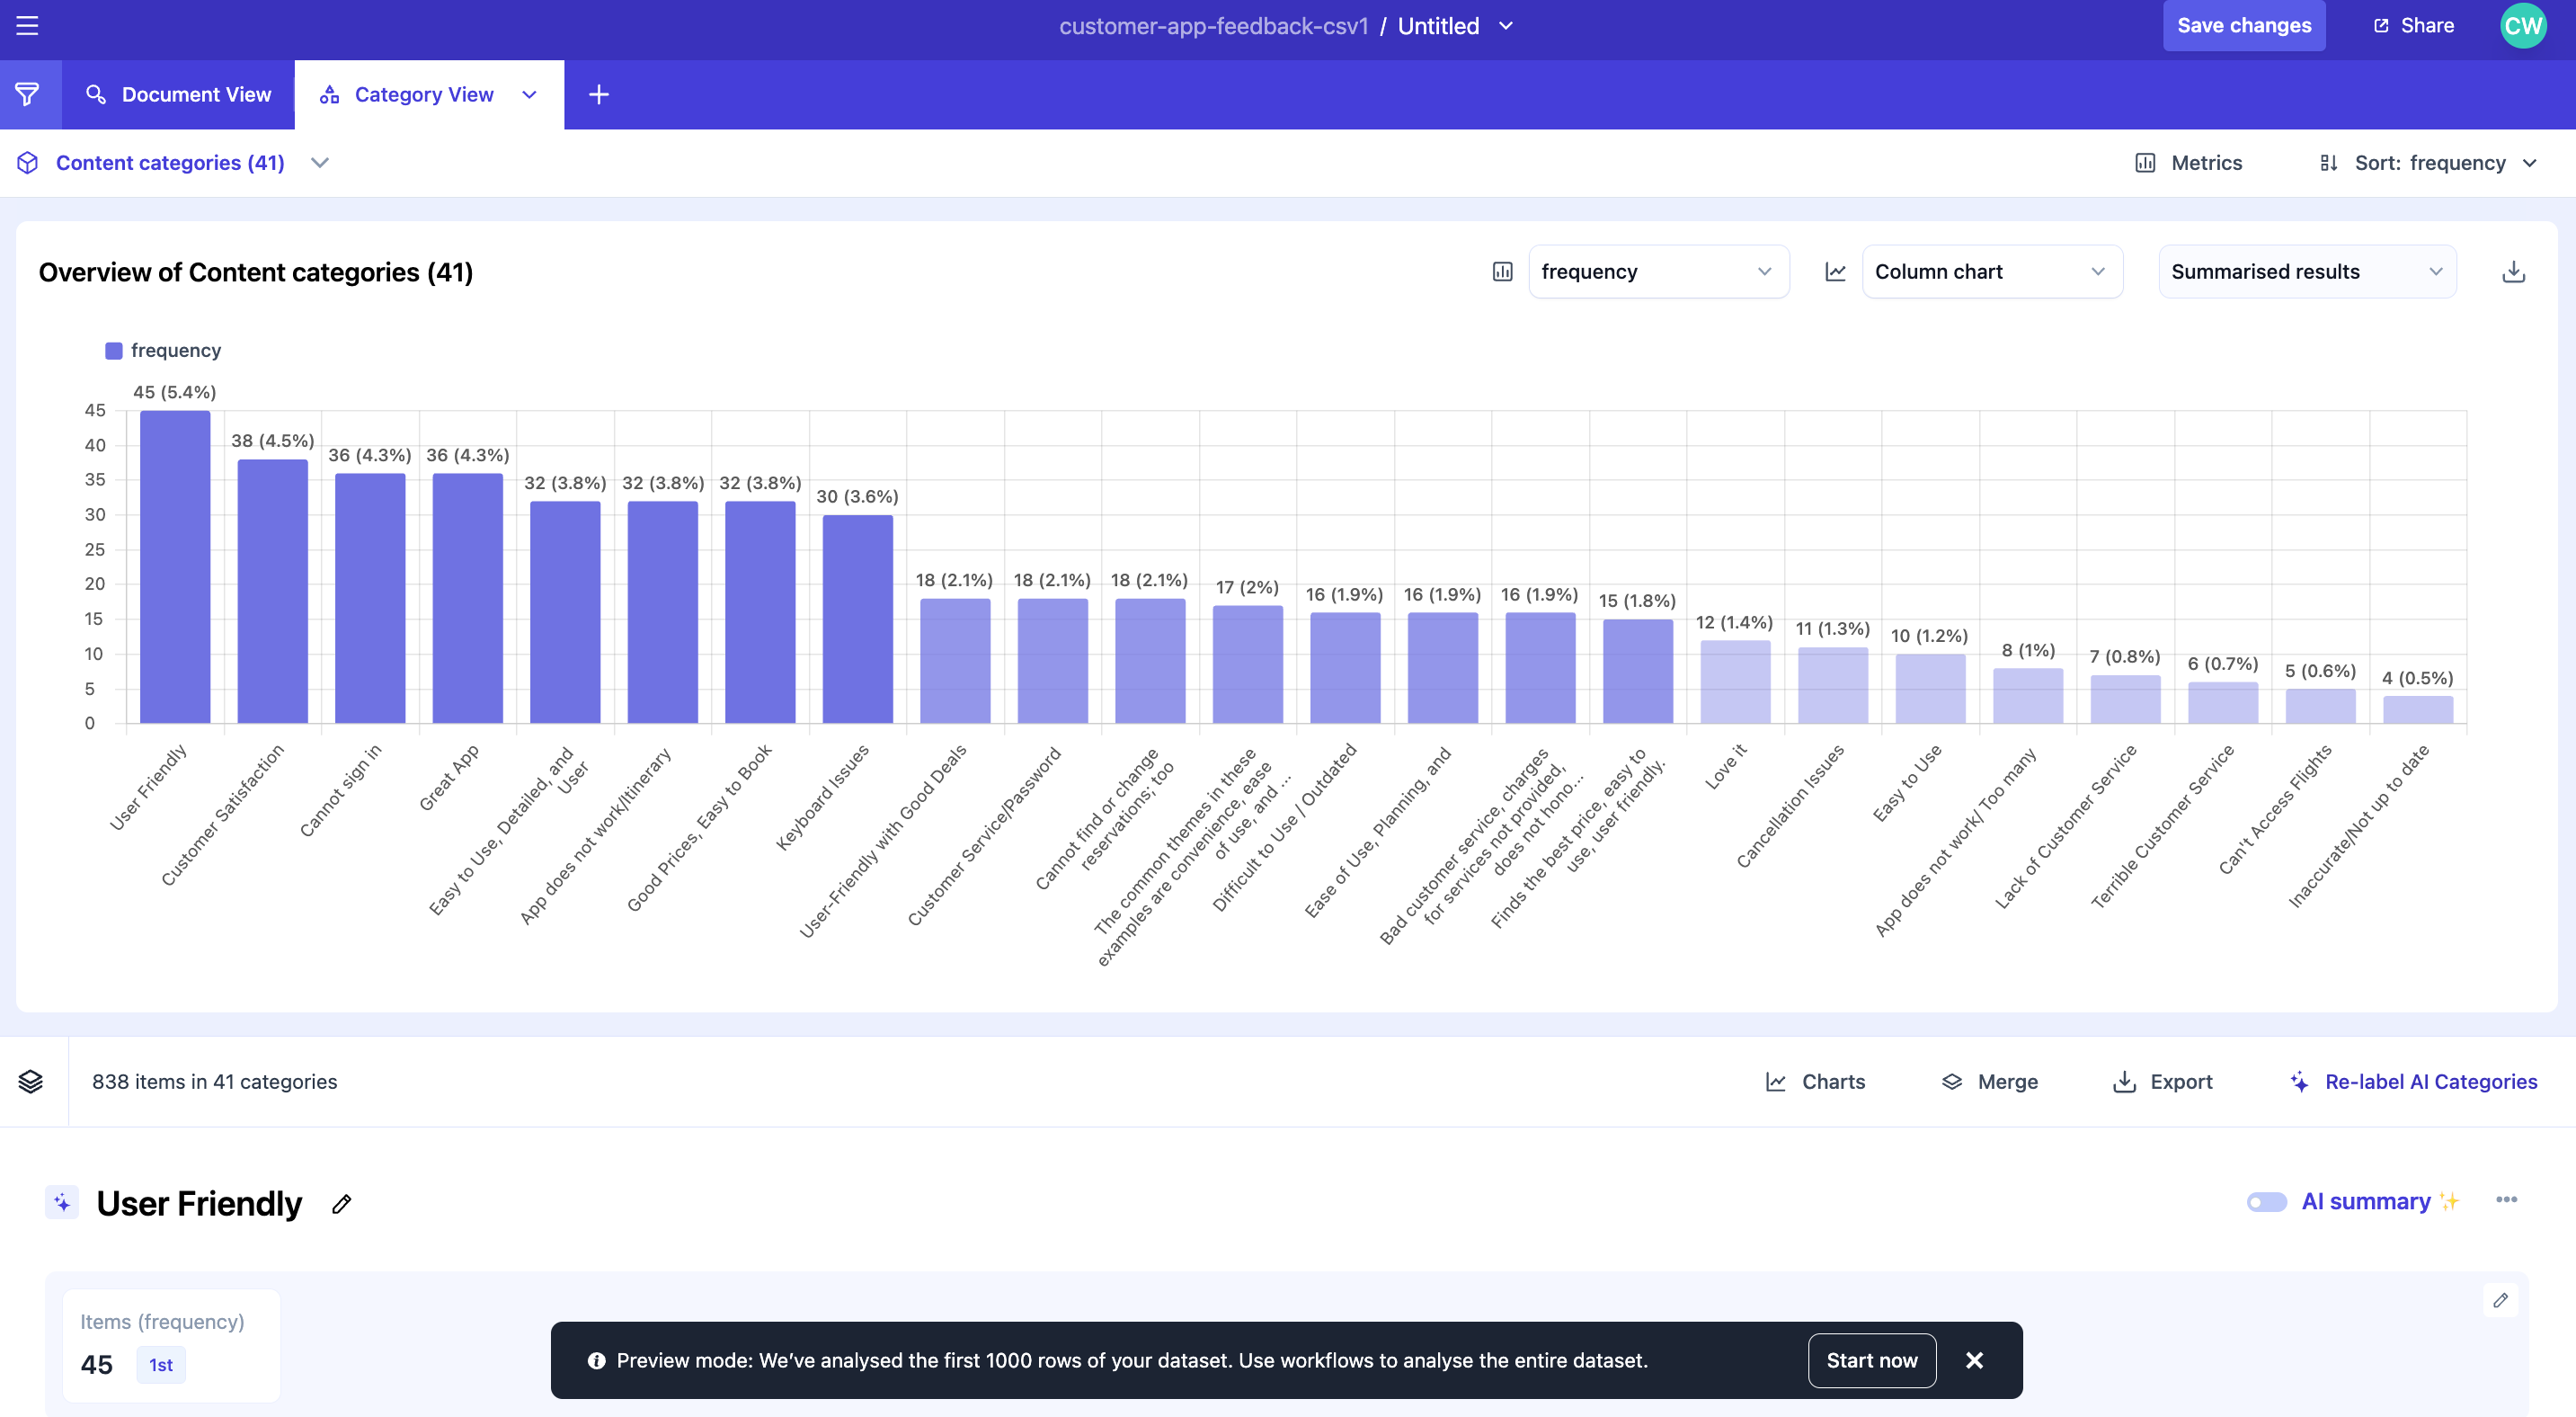2576x1417 pixels.
Task: Open the Summarised results dropdown
Action: tap(2306, 272)
